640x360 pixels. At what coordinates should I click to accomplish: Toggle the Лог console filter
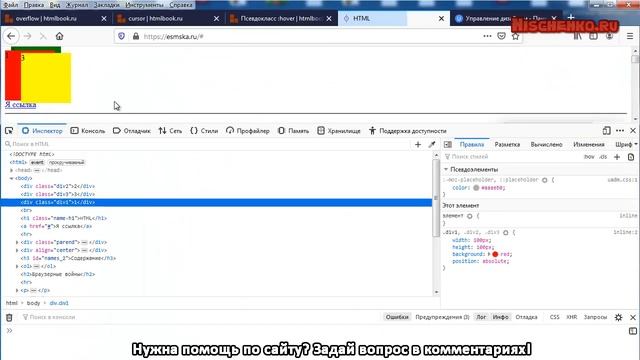tap(481, 317)
